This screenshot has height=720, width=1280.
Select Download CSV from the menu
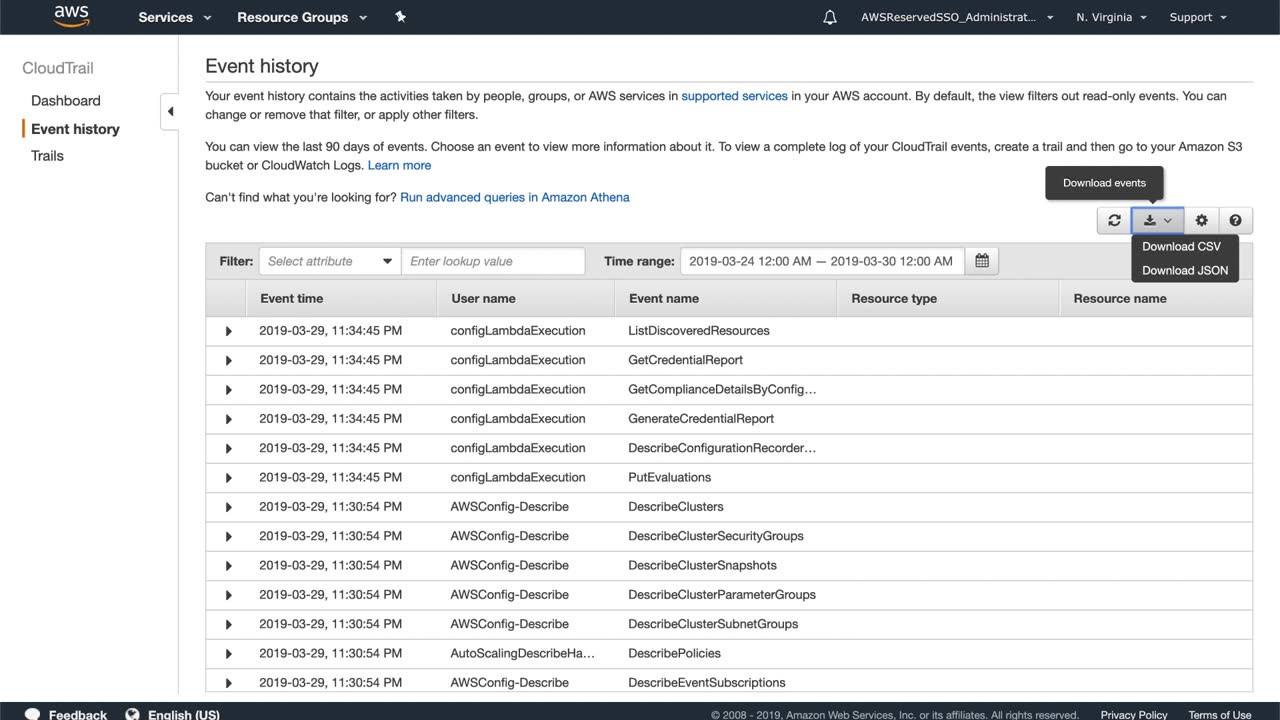click(x=1181, y=246)
